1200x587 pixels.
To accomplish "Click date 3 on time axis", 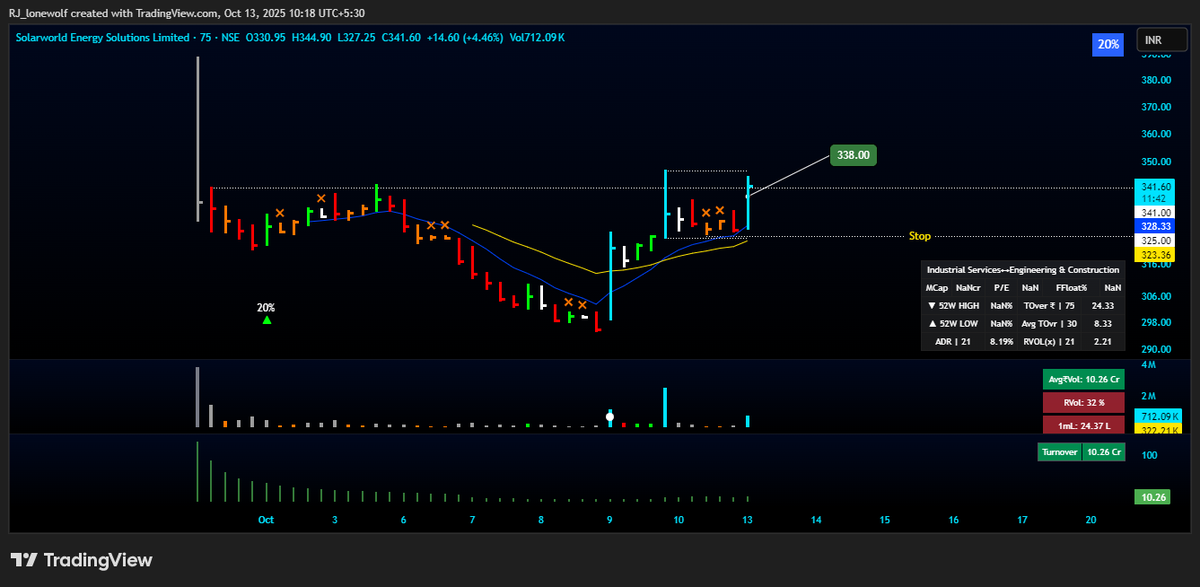I will (334, 520).
